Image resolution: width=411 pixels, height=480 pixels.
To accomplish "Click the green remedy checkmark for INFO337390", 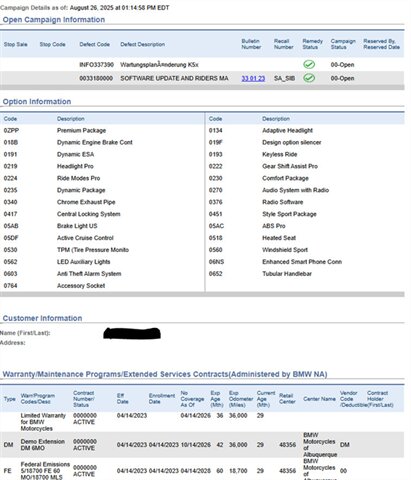I will point(309,64).
